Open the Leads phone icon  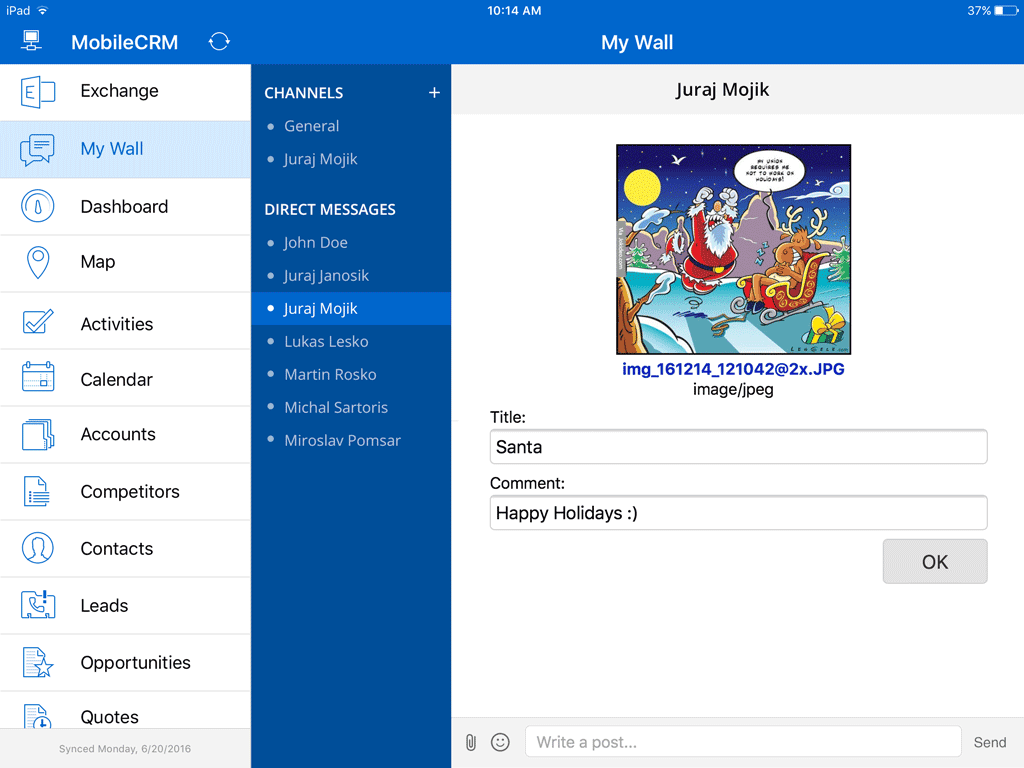pos(37,605)
